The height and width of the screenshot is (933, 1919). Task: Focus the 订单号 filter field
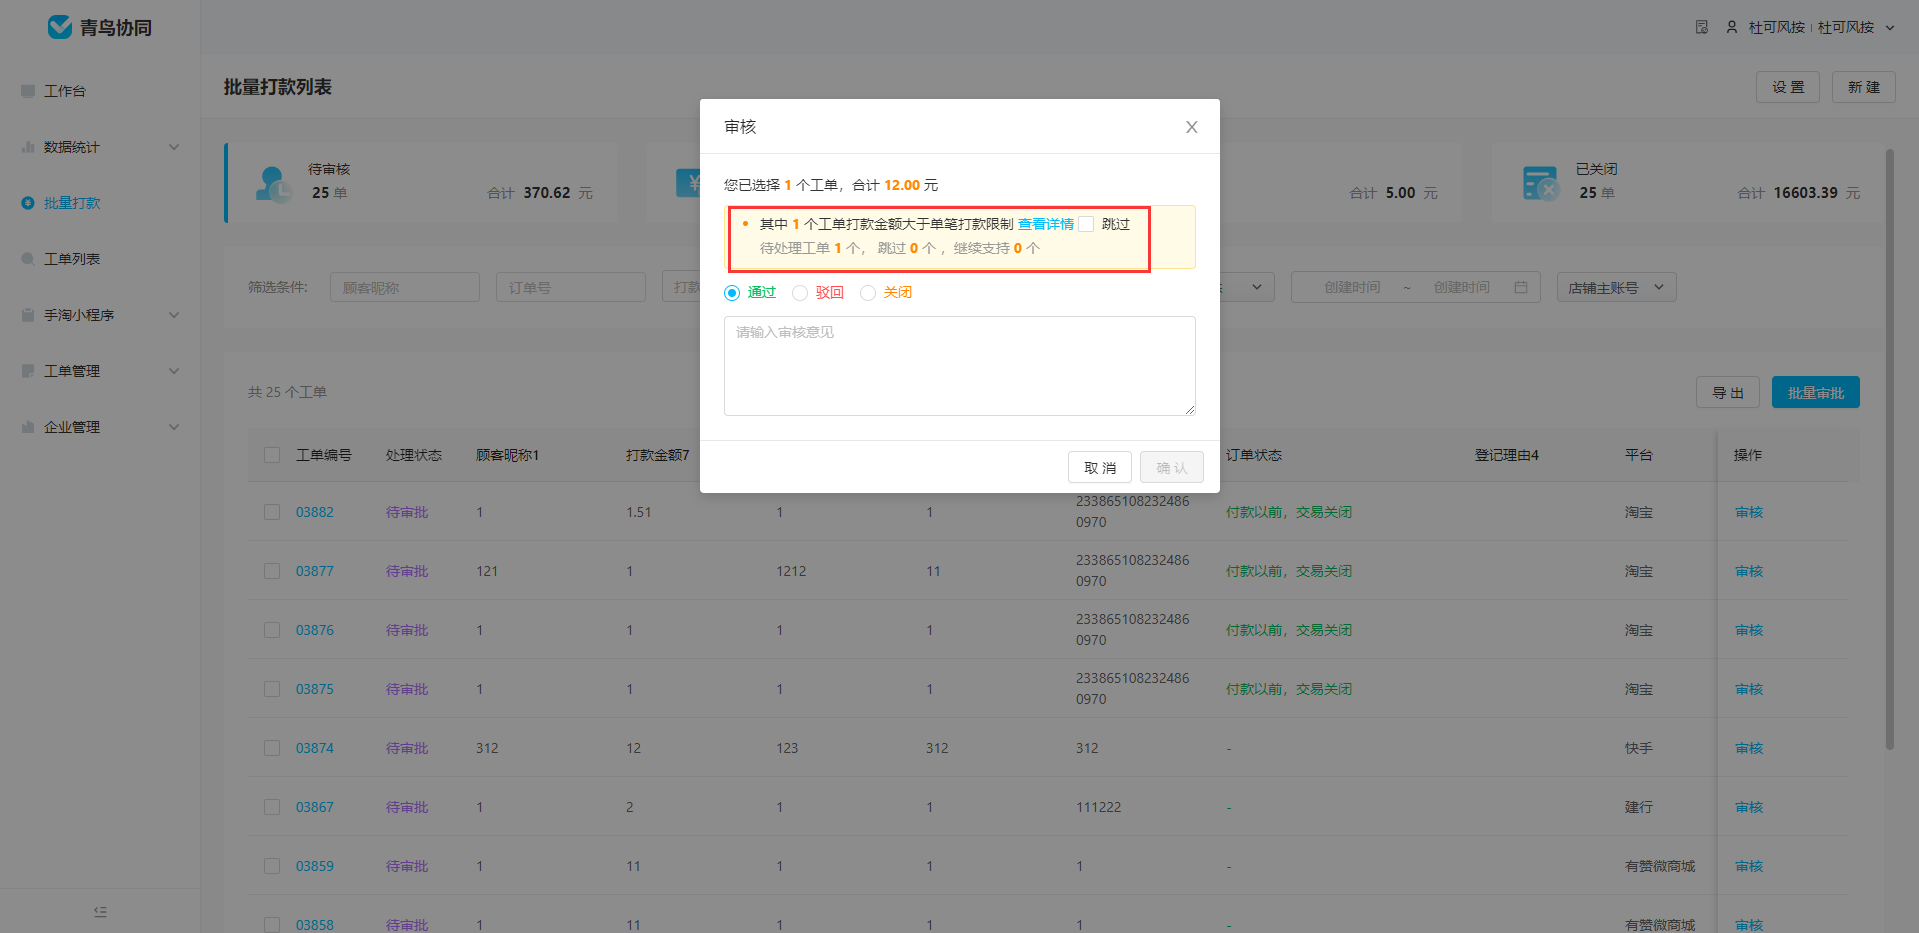pyautogui.click(x=571, y=287)
